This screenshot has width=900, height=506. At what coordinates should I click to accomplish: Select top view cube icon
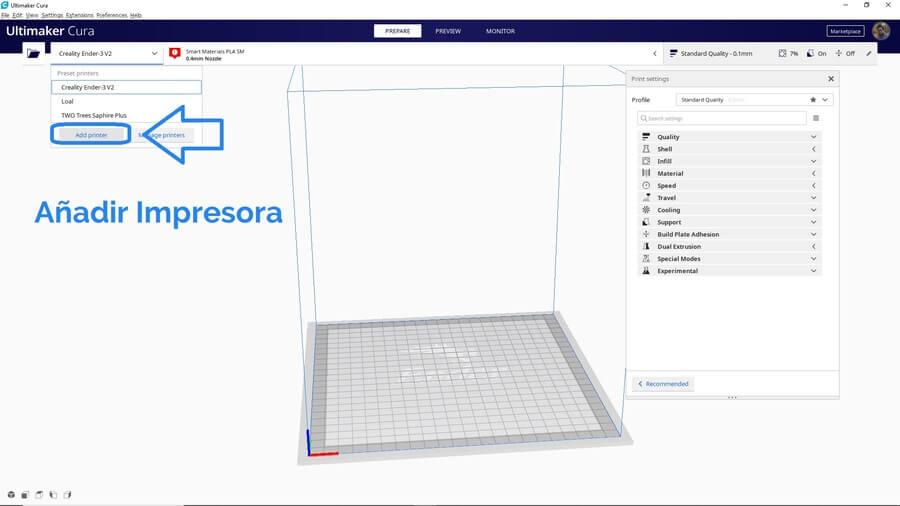pos(39,495)
